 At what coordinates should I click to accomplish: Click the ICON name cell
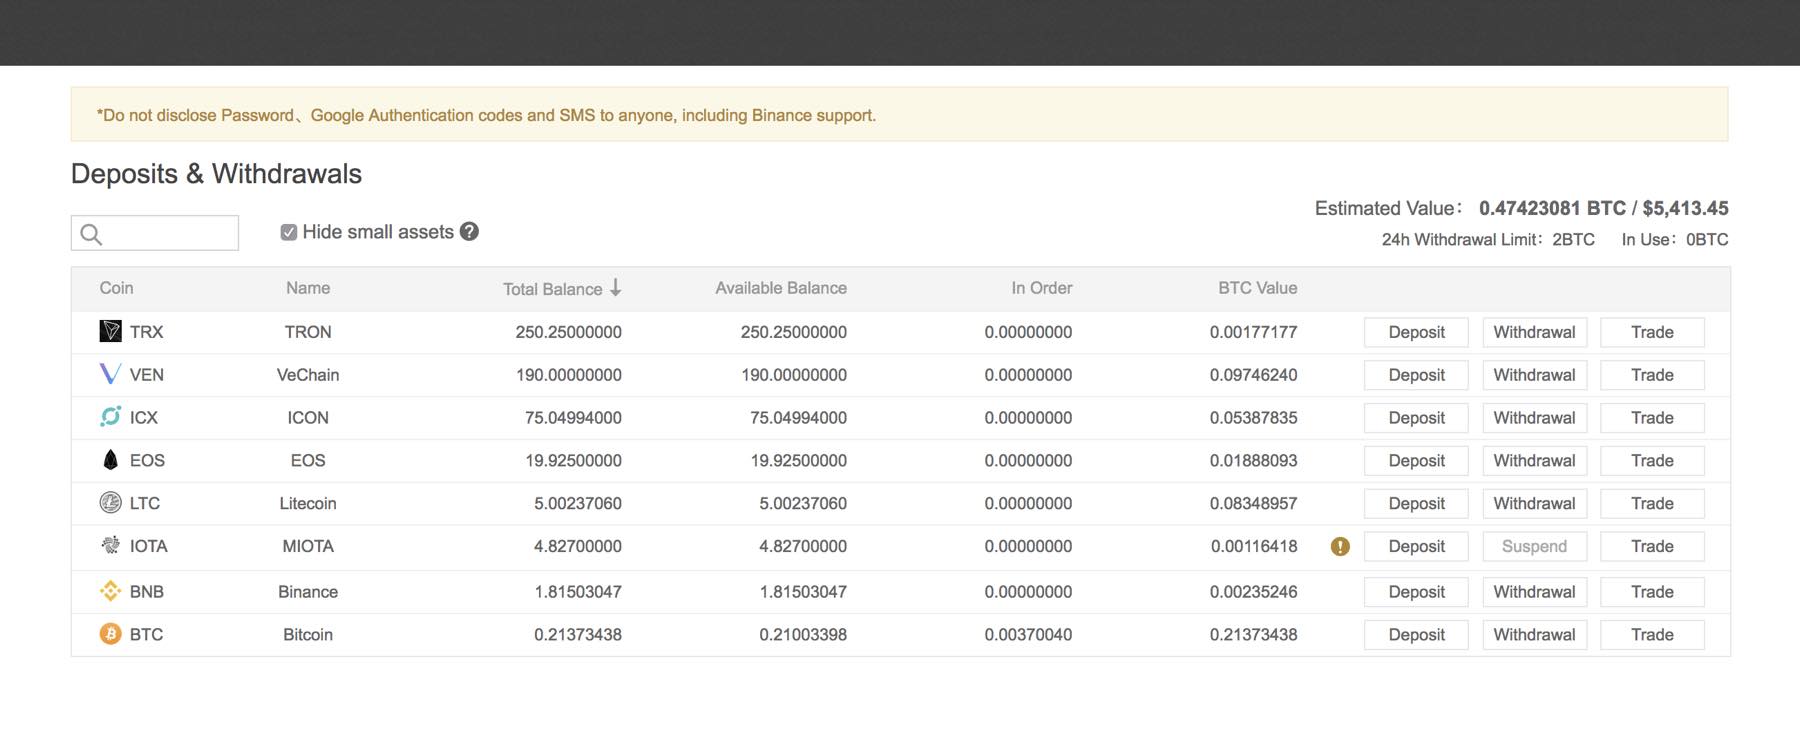point(308,418)
